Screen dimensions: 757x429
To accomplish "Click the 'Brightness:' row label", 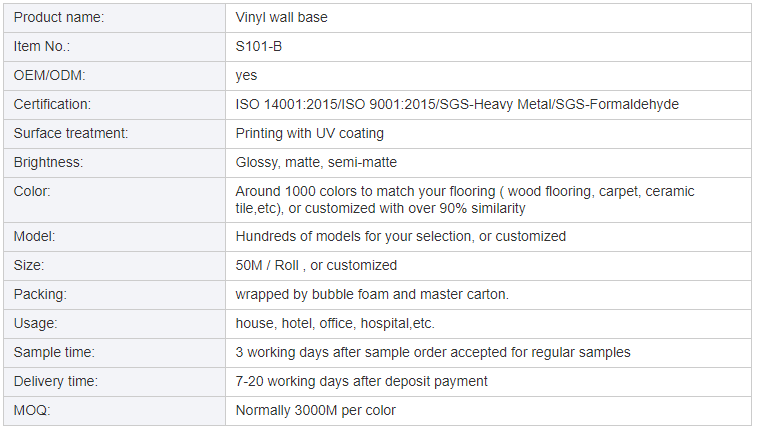I will click(48, 163).
